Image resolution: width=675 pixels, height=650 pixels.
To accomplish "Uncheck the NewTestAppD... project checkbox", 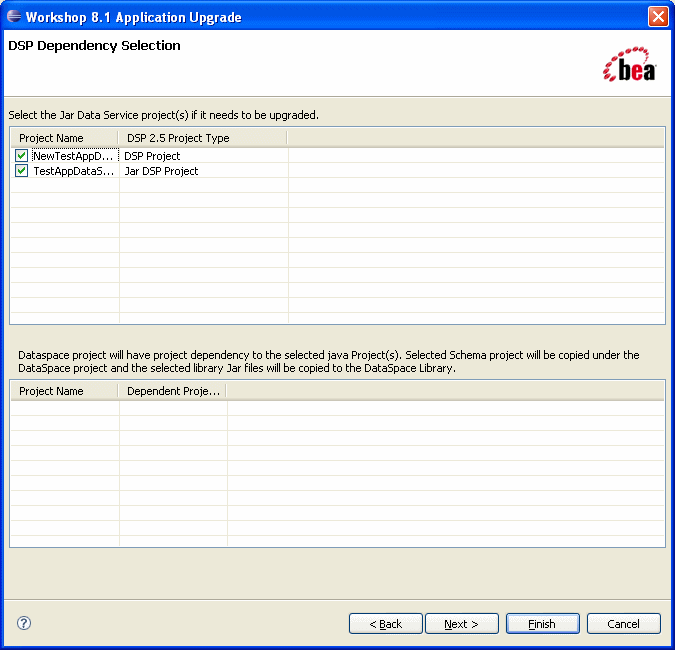I will pos(21,155).
